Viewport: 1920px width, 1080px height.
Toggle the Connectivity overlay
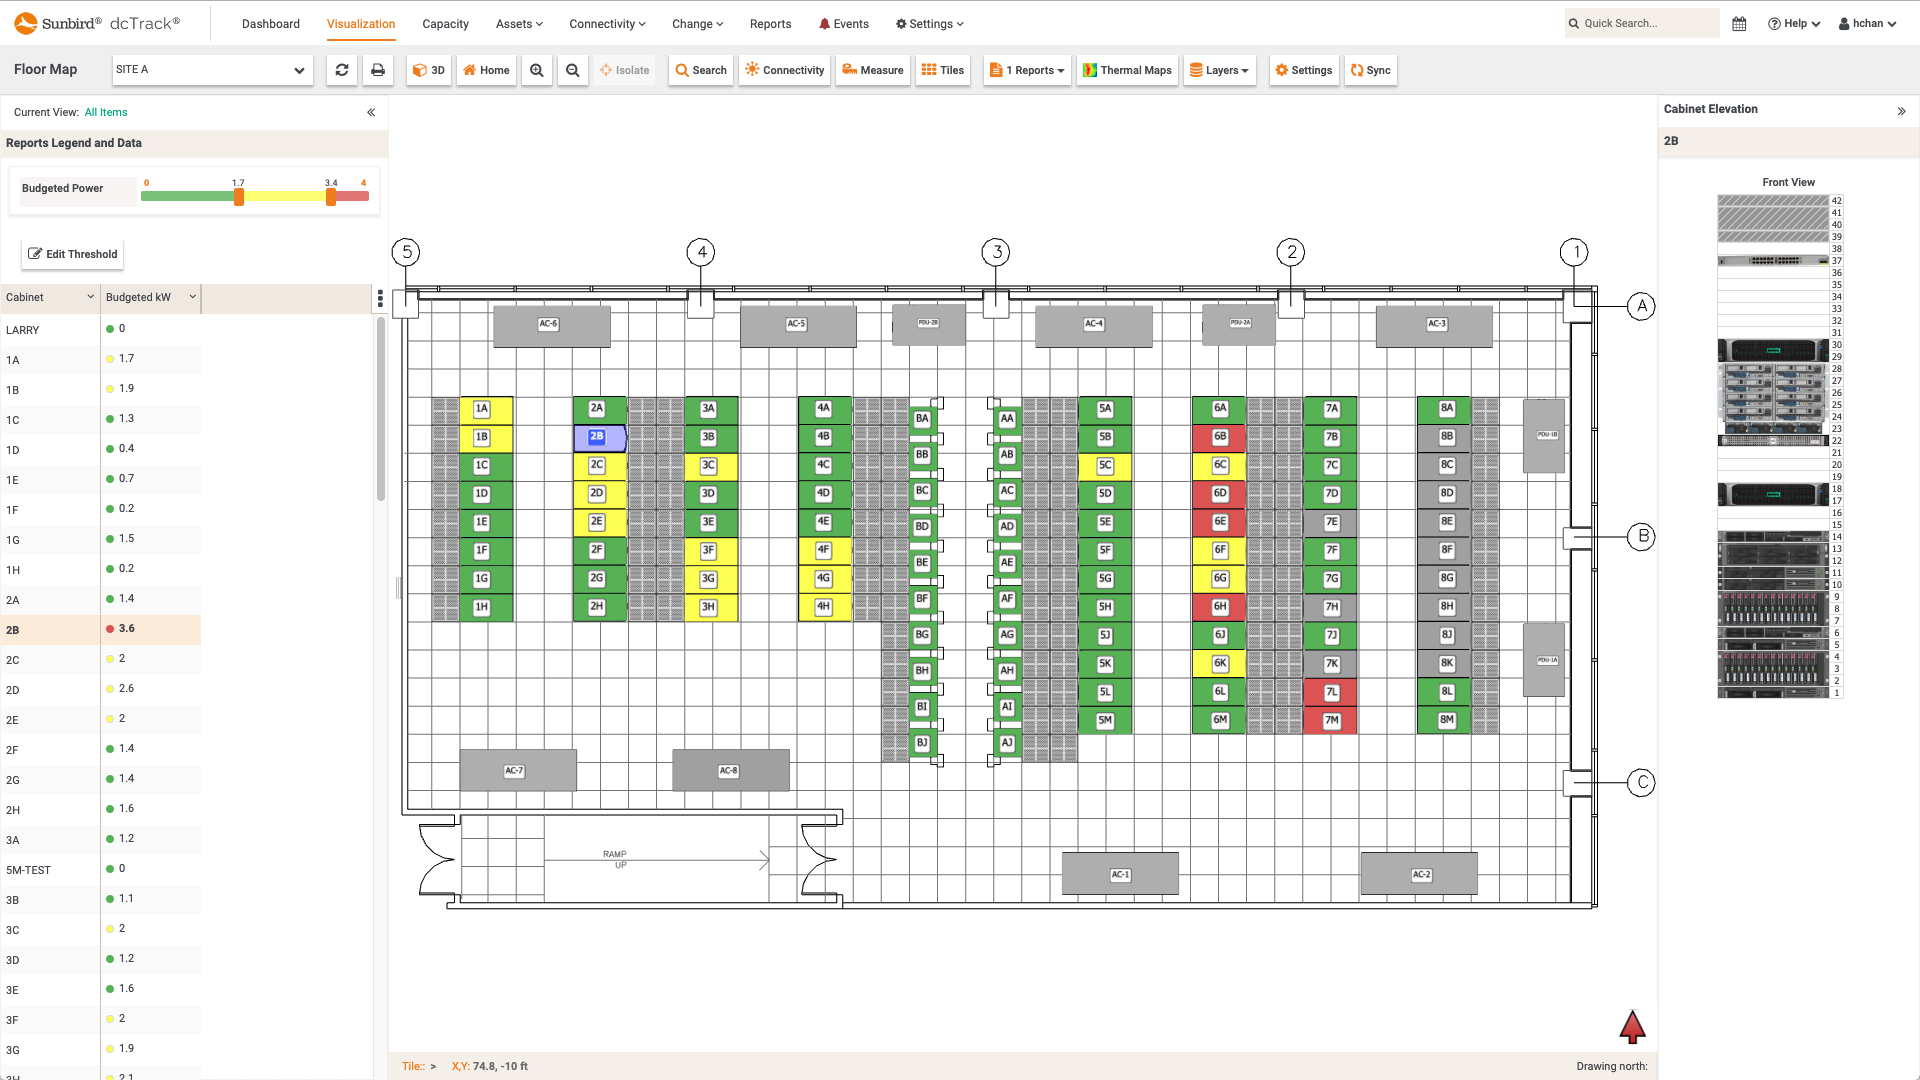(x=784, y=70)
